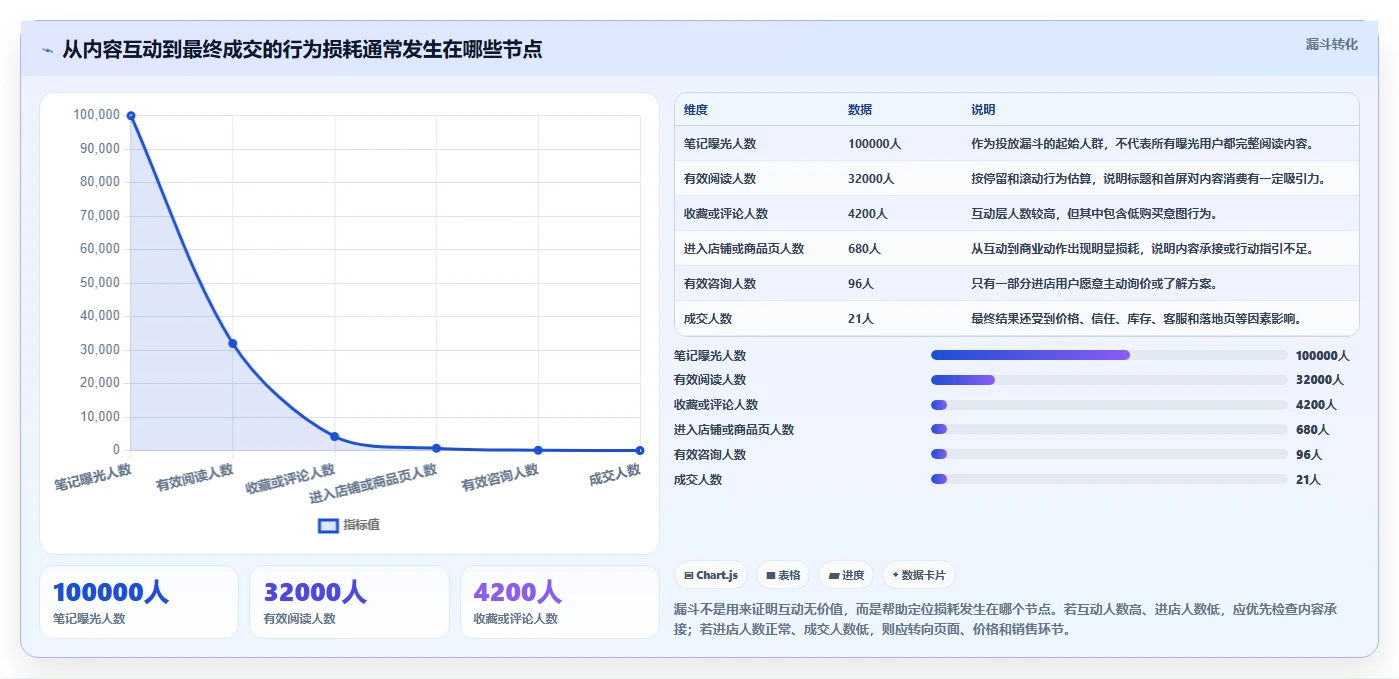The width and height of the screenshot is (1399, 679).
Task: Open the 32000人 有效阅读人数 data card
Action: point(349,602)
